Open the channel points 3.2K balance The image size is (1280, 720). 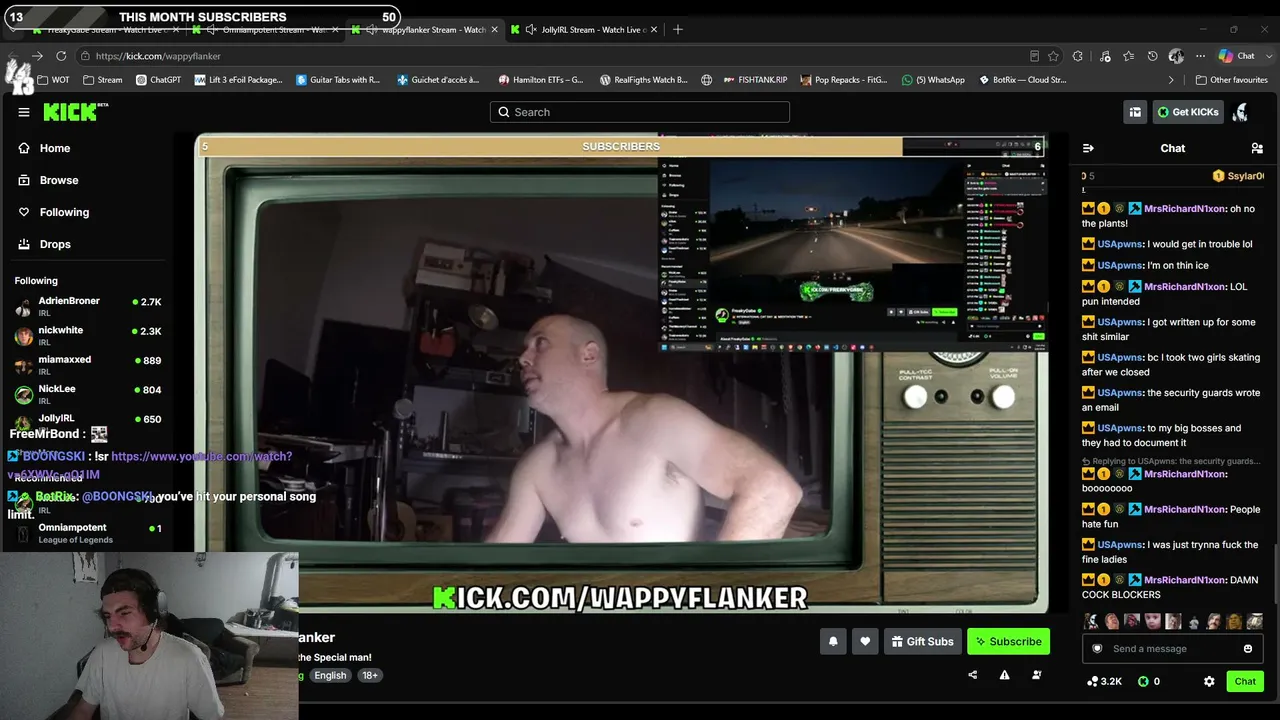[x=1104, y=682]
